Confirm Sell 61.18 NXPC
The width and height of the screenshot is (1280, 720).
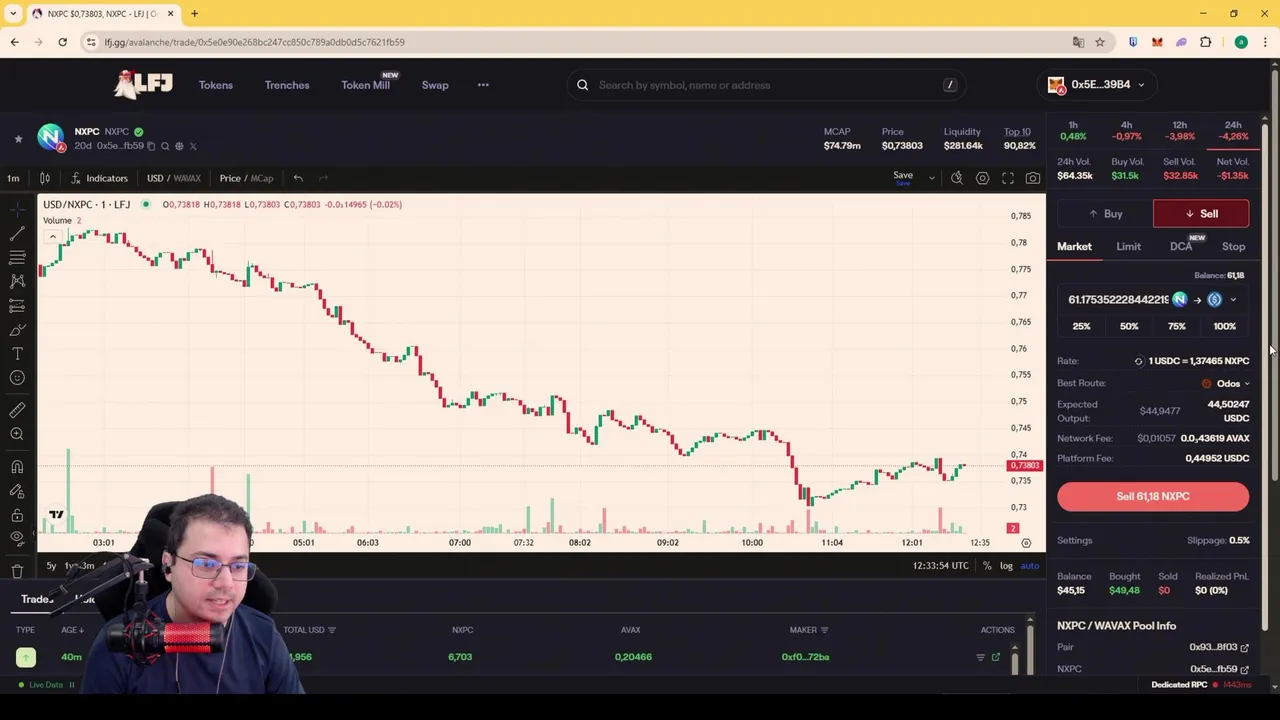click(1153, 496)
